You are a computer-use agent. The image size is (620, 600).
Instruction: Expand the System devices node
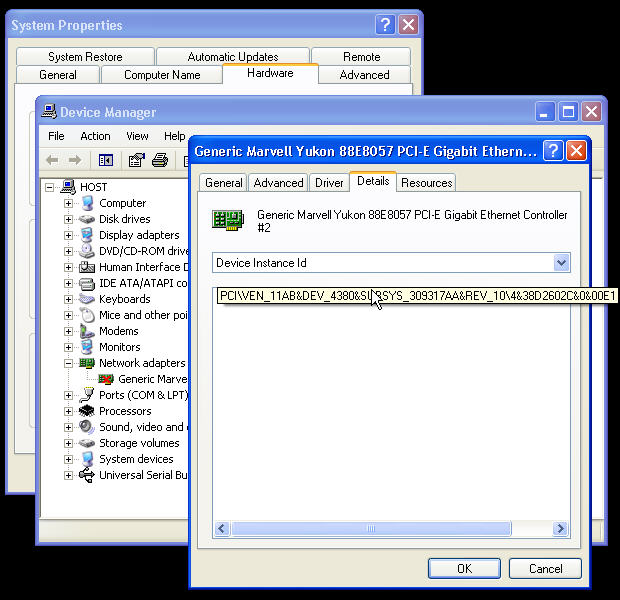tap(68, 459)
